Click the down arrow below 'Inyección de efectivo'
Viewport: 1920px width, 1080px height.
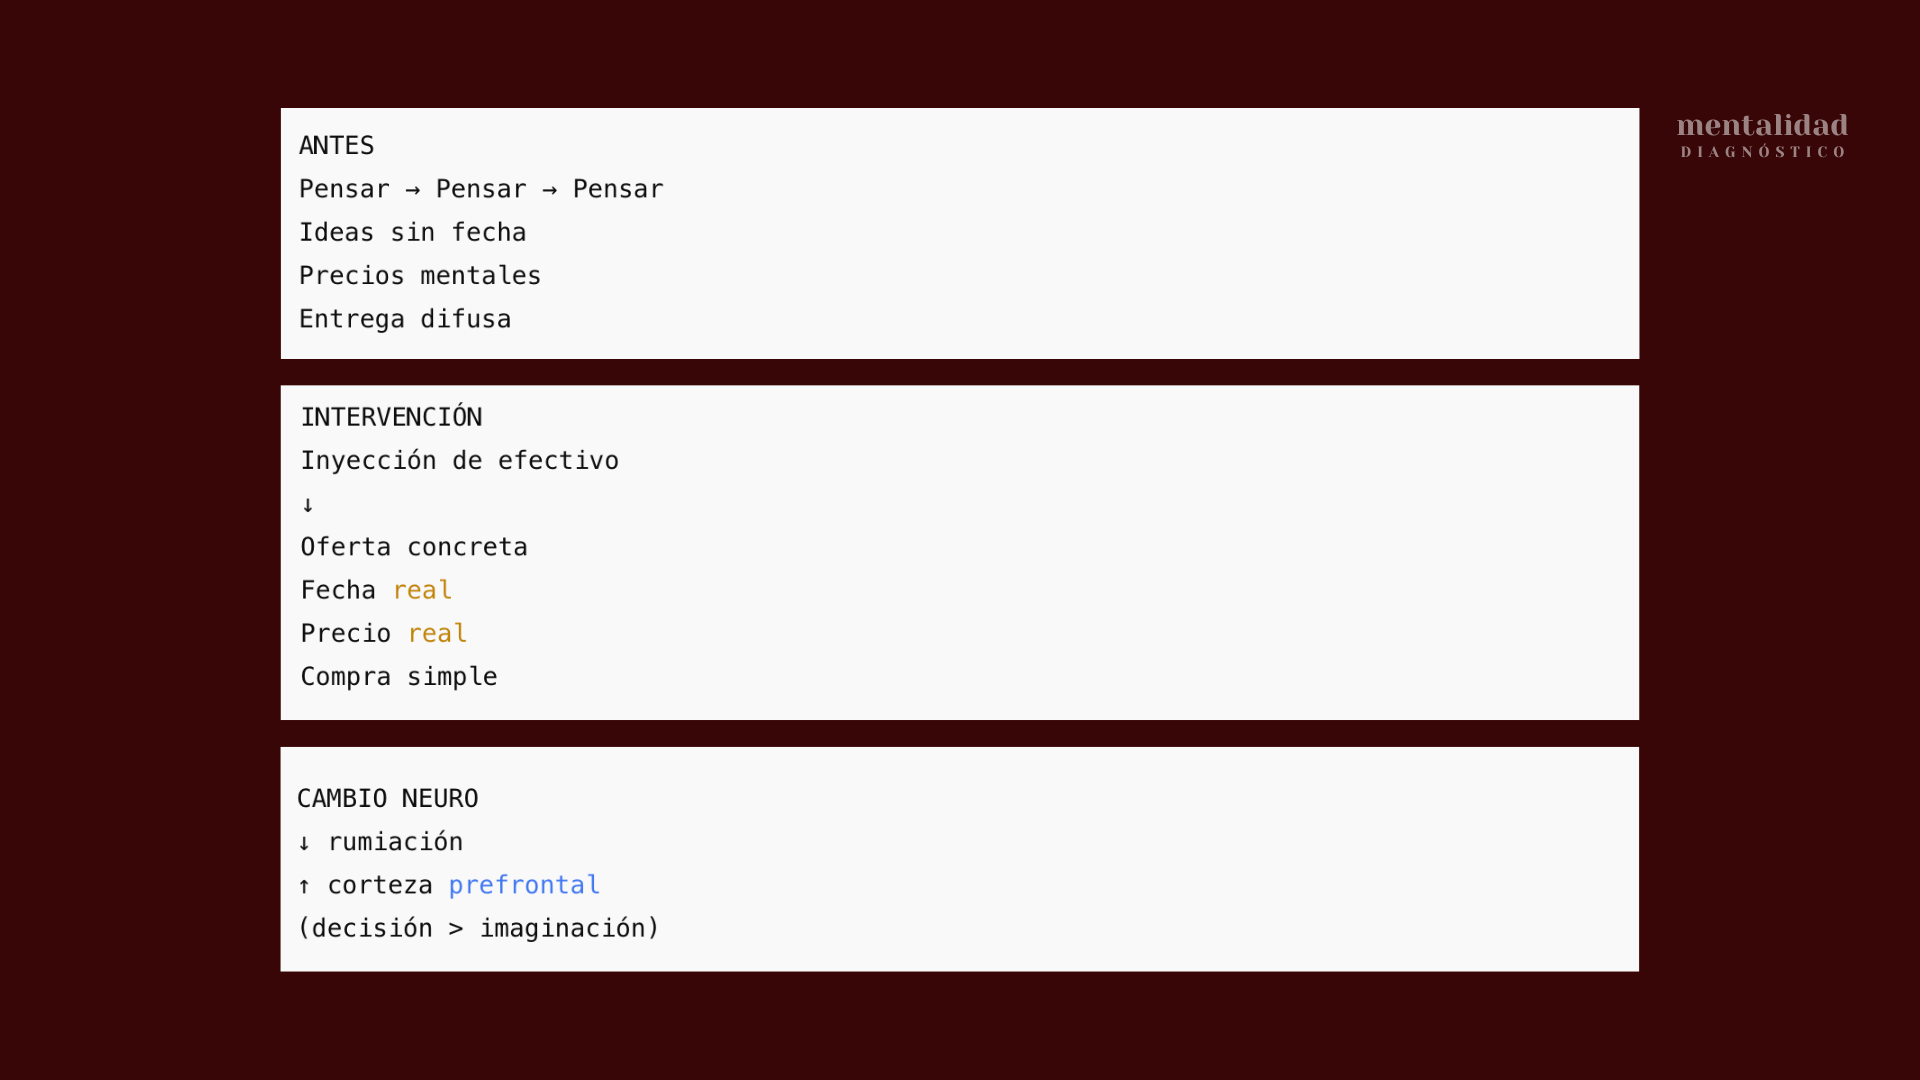pos(308,505)
